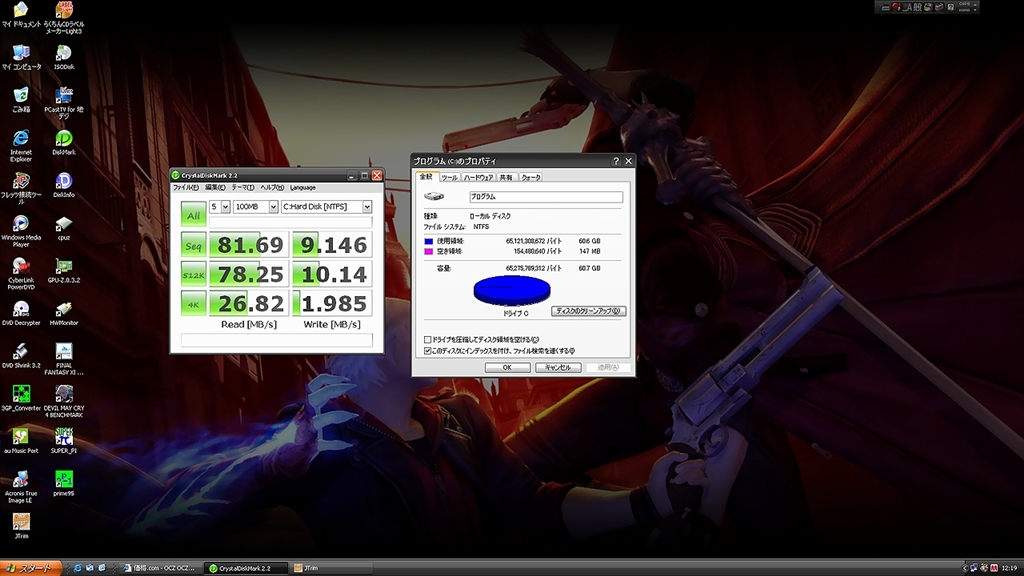1024x576 pixels.
Task: Launch SUPER_PI desktop shortcut
Action: point(64,441)
